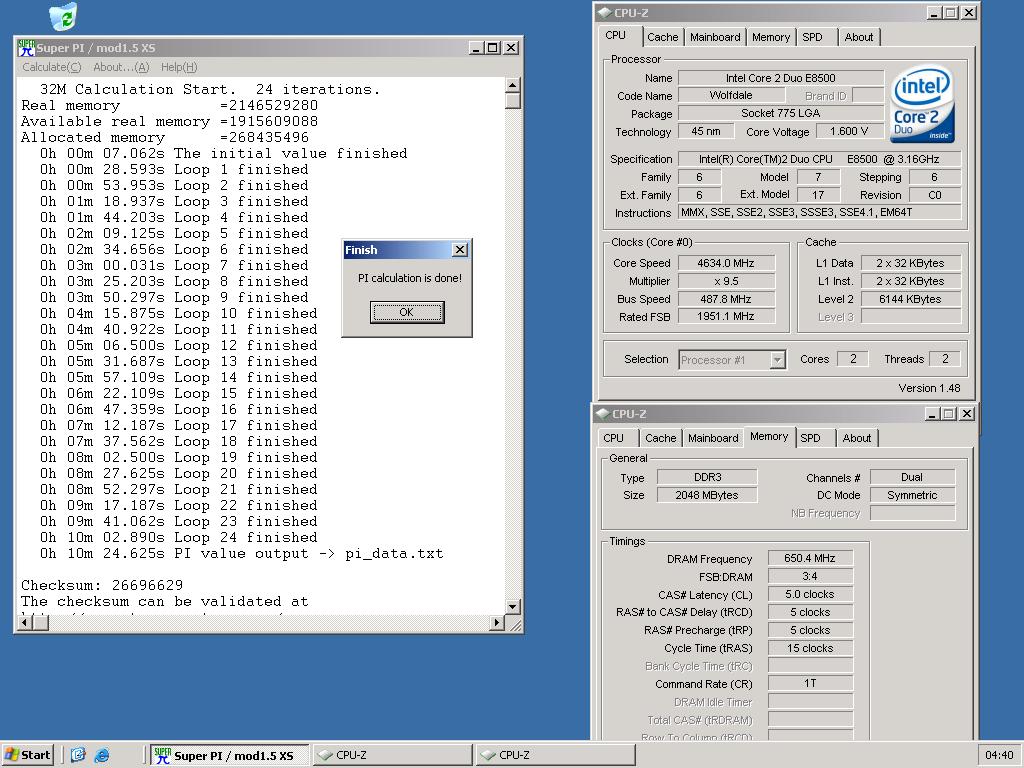The image size is (1024, 768).
Task: Click the memory Size value 2048 MBytes
Action: point(707,495)
